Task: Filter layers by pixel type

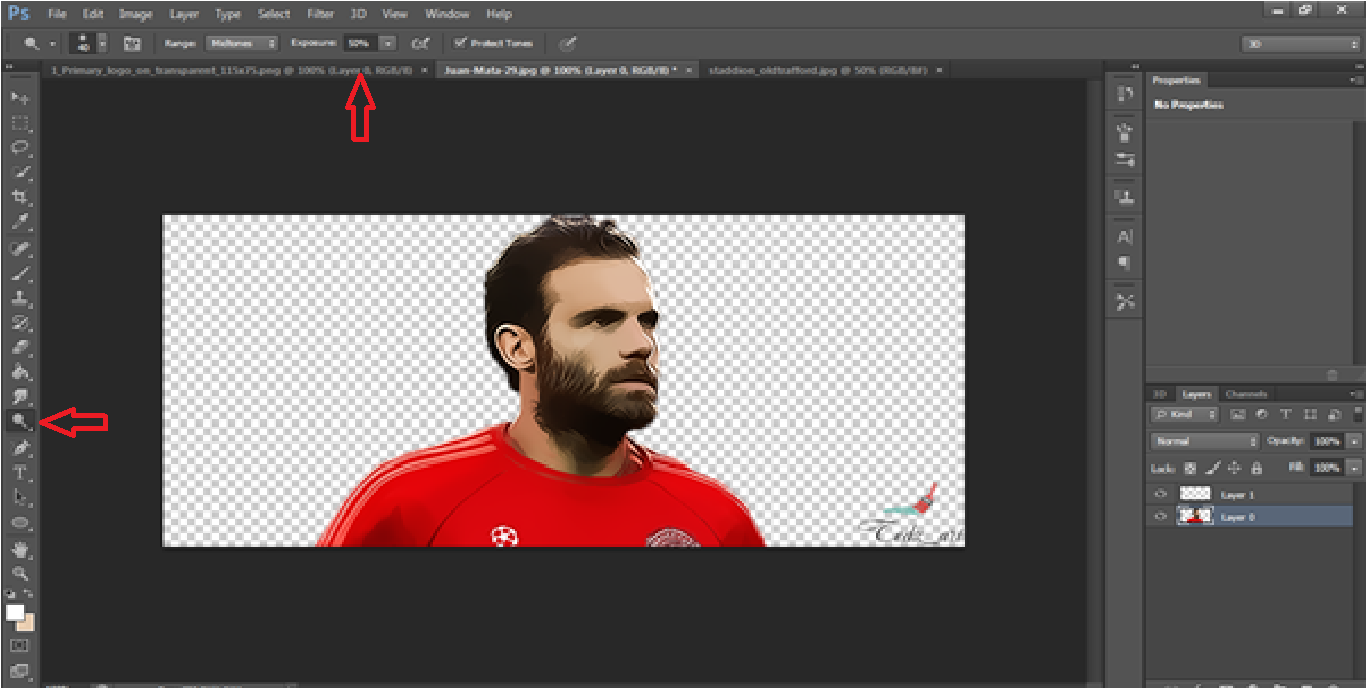Action: [x=1237, y=414]
